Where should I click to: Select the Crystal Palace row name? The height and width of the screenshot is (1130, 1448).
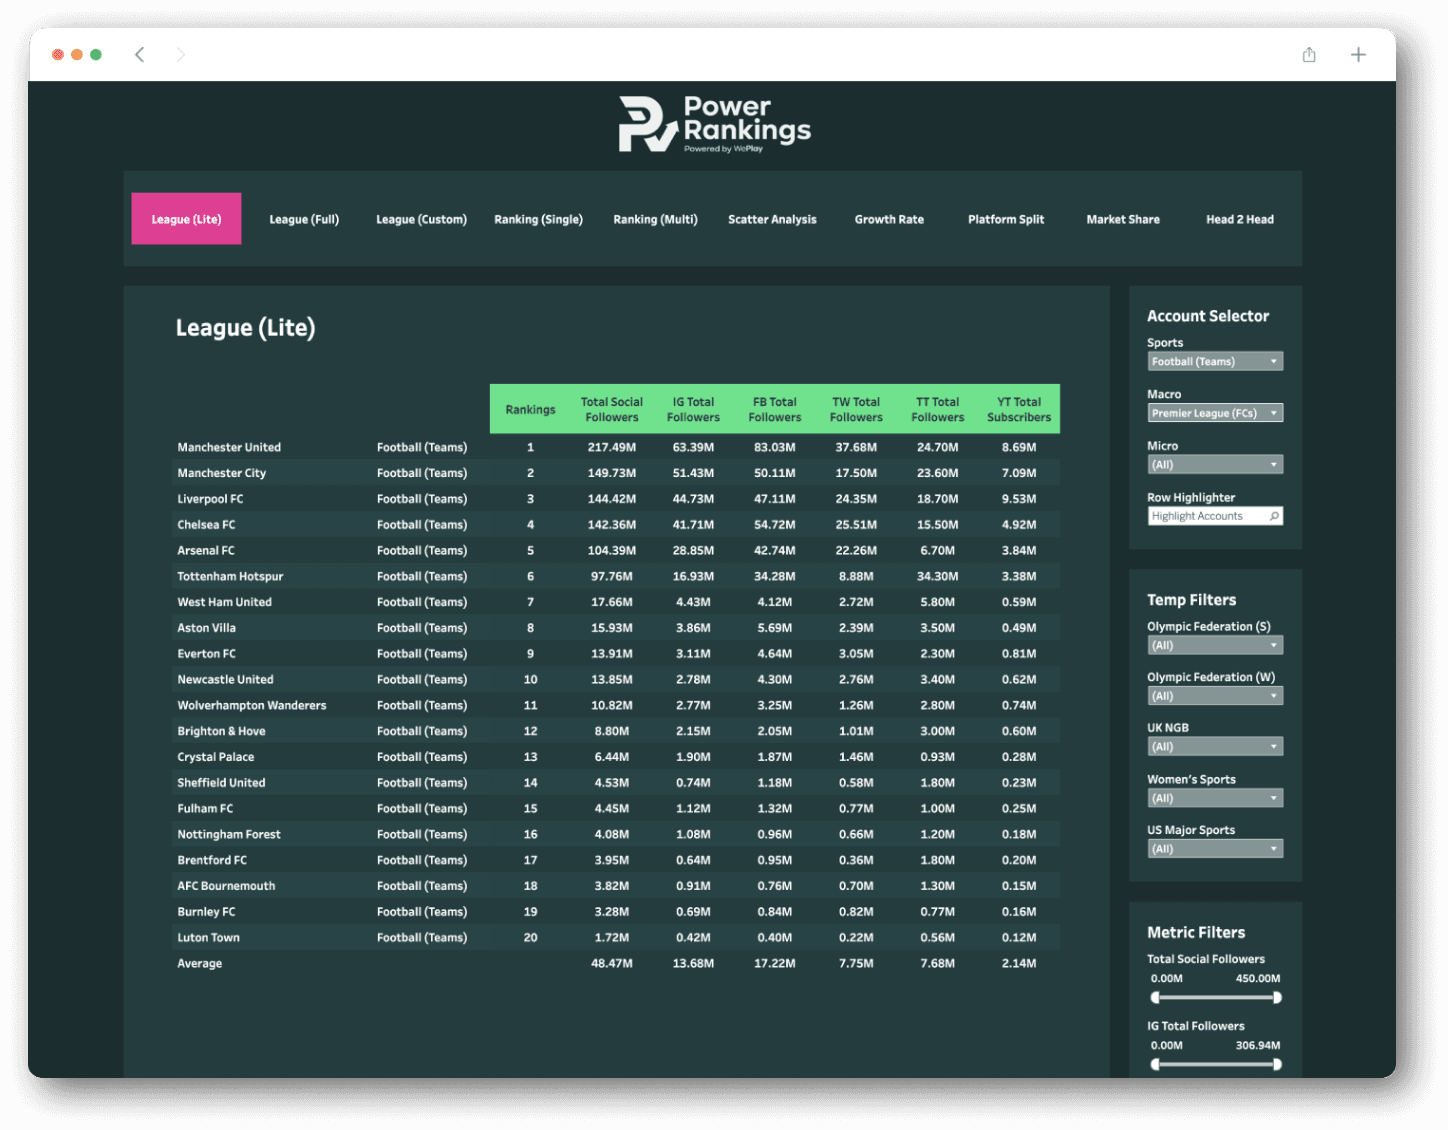[216, 758]
